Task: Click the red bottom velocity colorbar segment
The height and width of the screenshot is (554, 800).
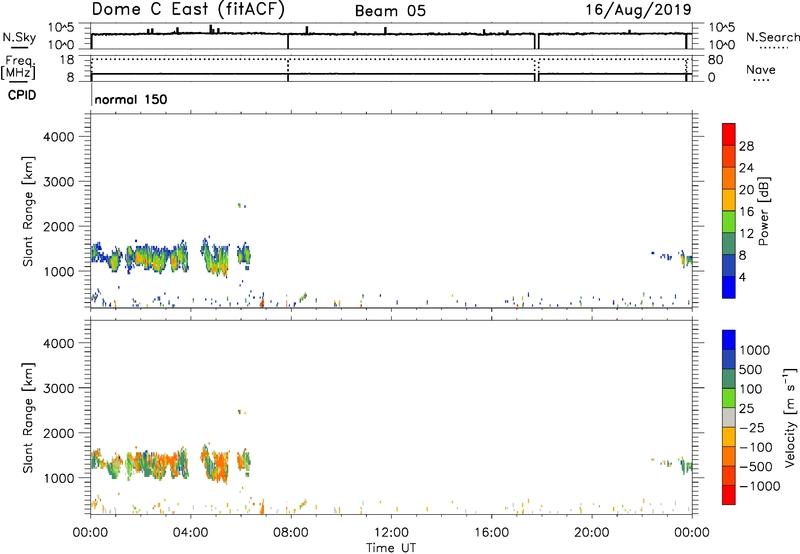Action: 729,495
